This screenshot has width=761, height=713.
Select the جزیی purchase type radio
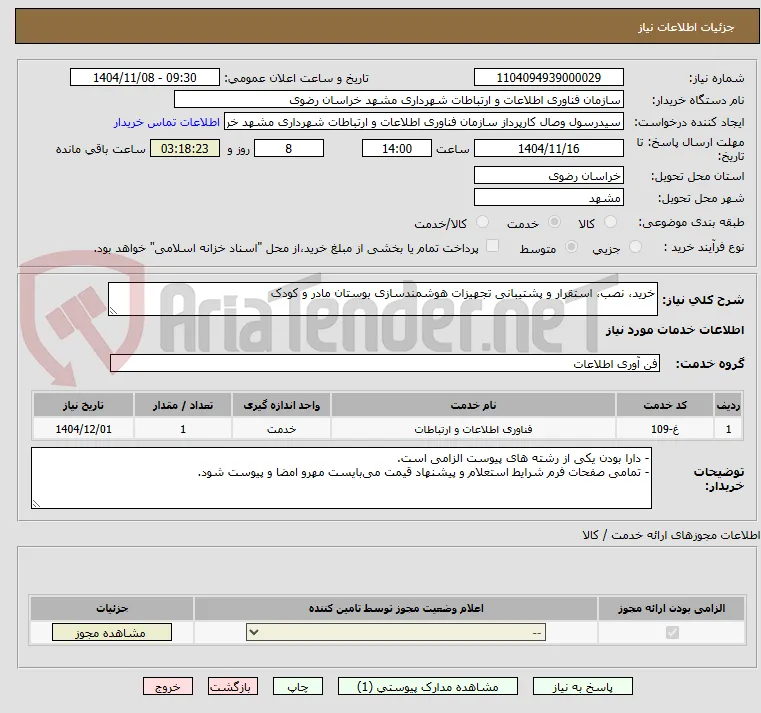[x=635, y=247]
